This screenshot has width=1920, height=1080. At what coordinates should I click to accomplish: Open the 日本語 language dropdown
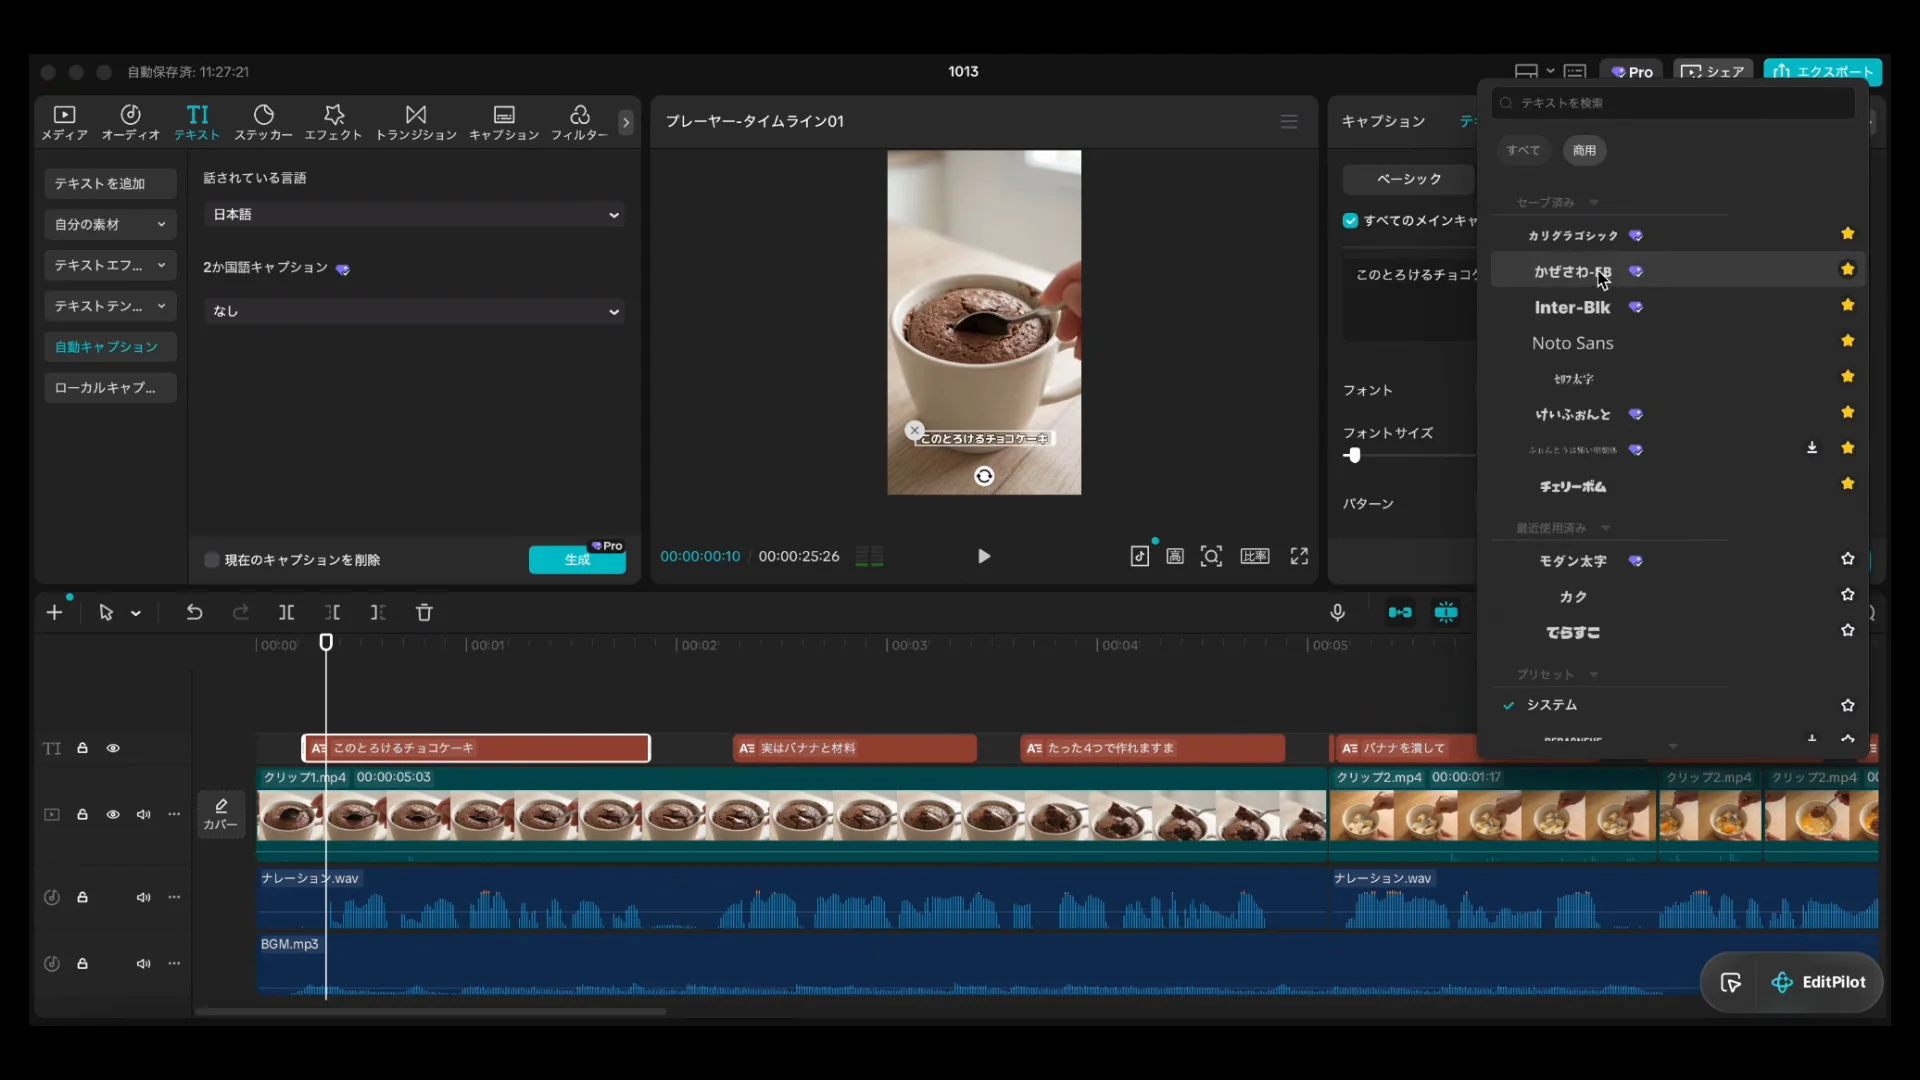[x=414, y=214]
